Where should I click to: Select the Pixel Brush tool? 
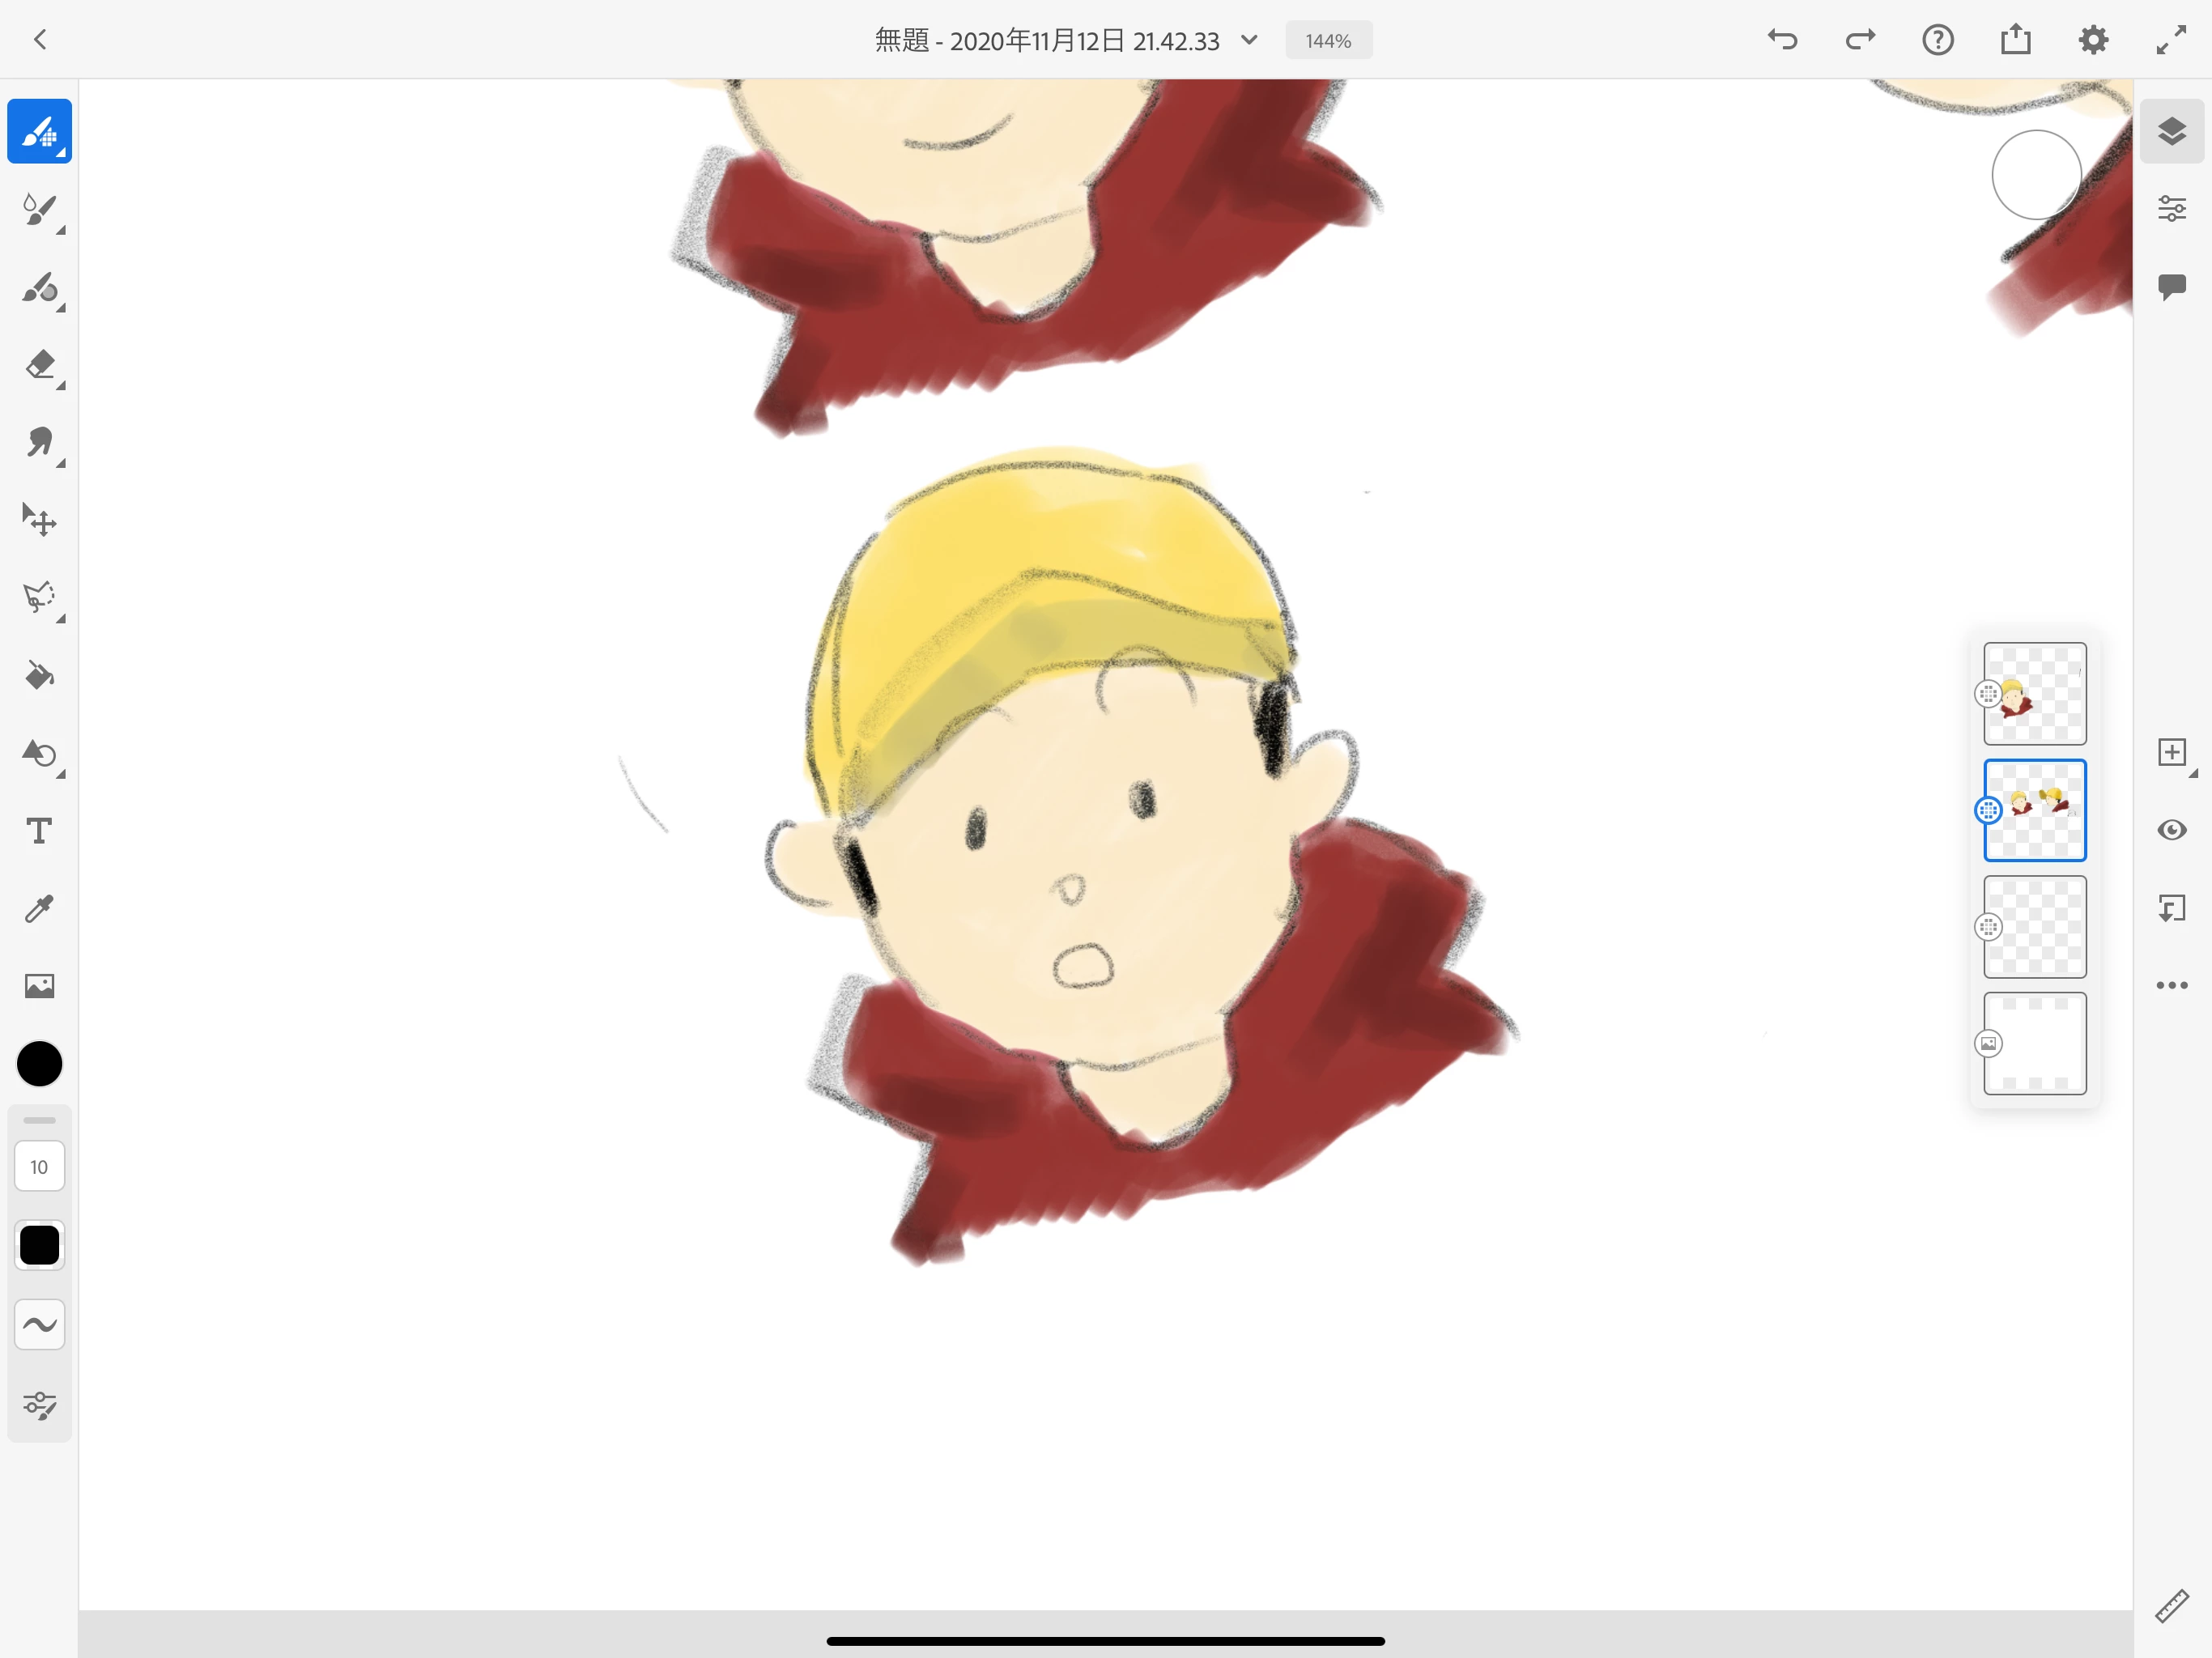pyautogui.click(x=39, y=131)
